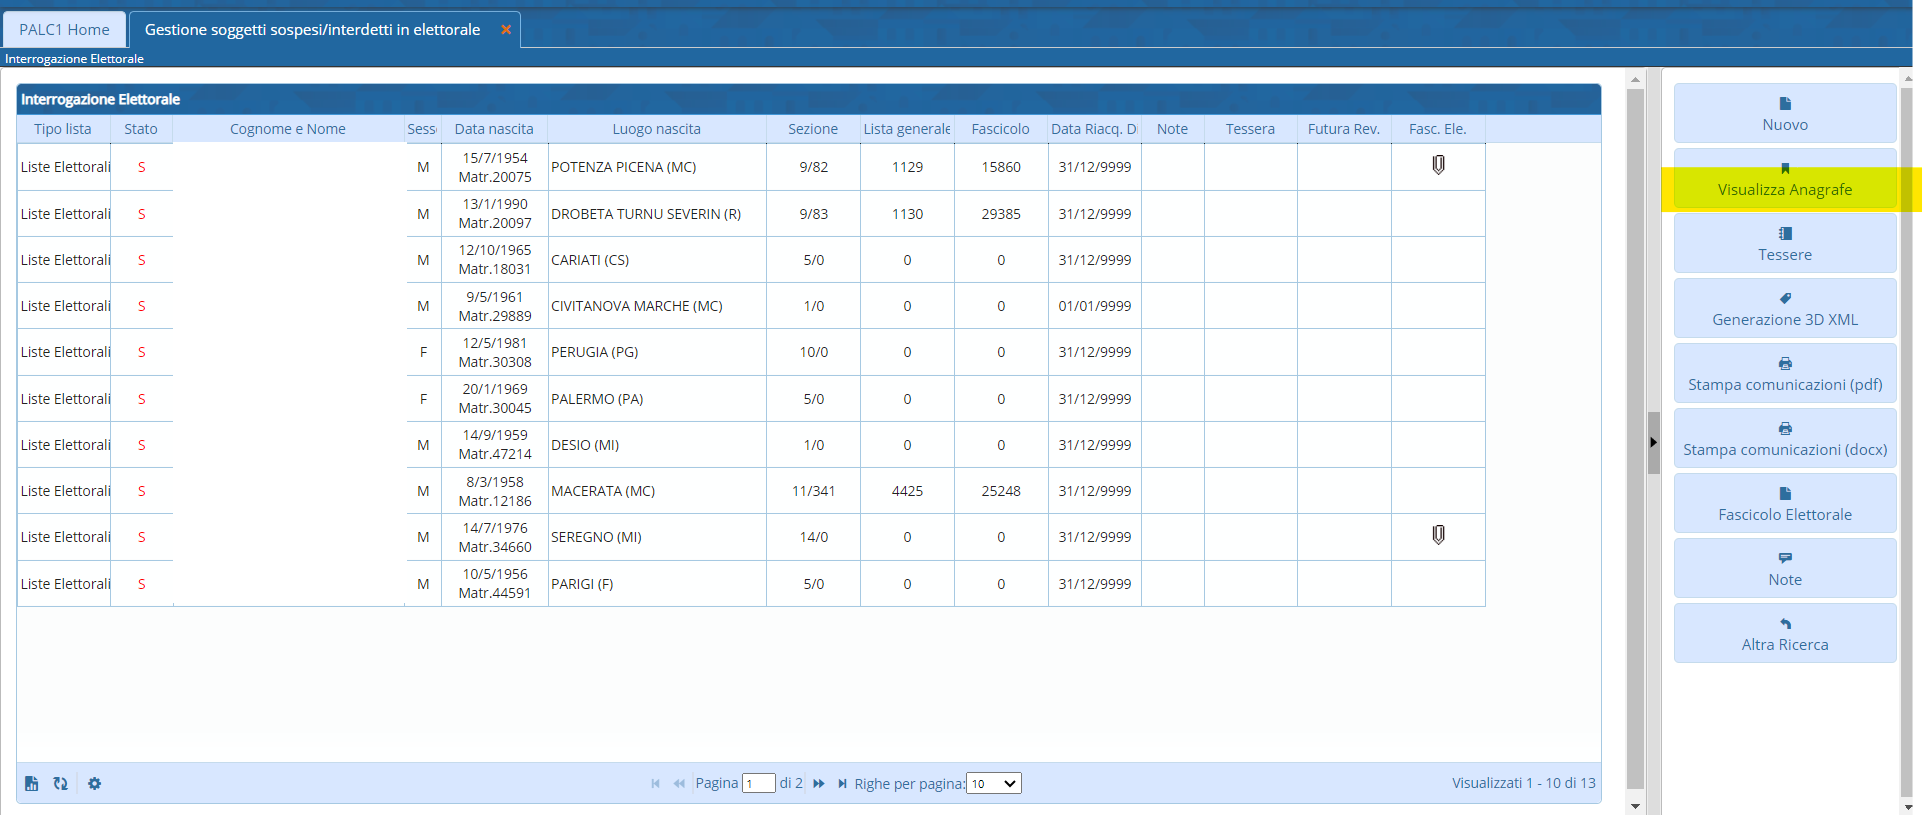This screenshot has width=1923, height=815.
Task: Sort by Cognome e Nome column header
Action: tap(288, 129)
